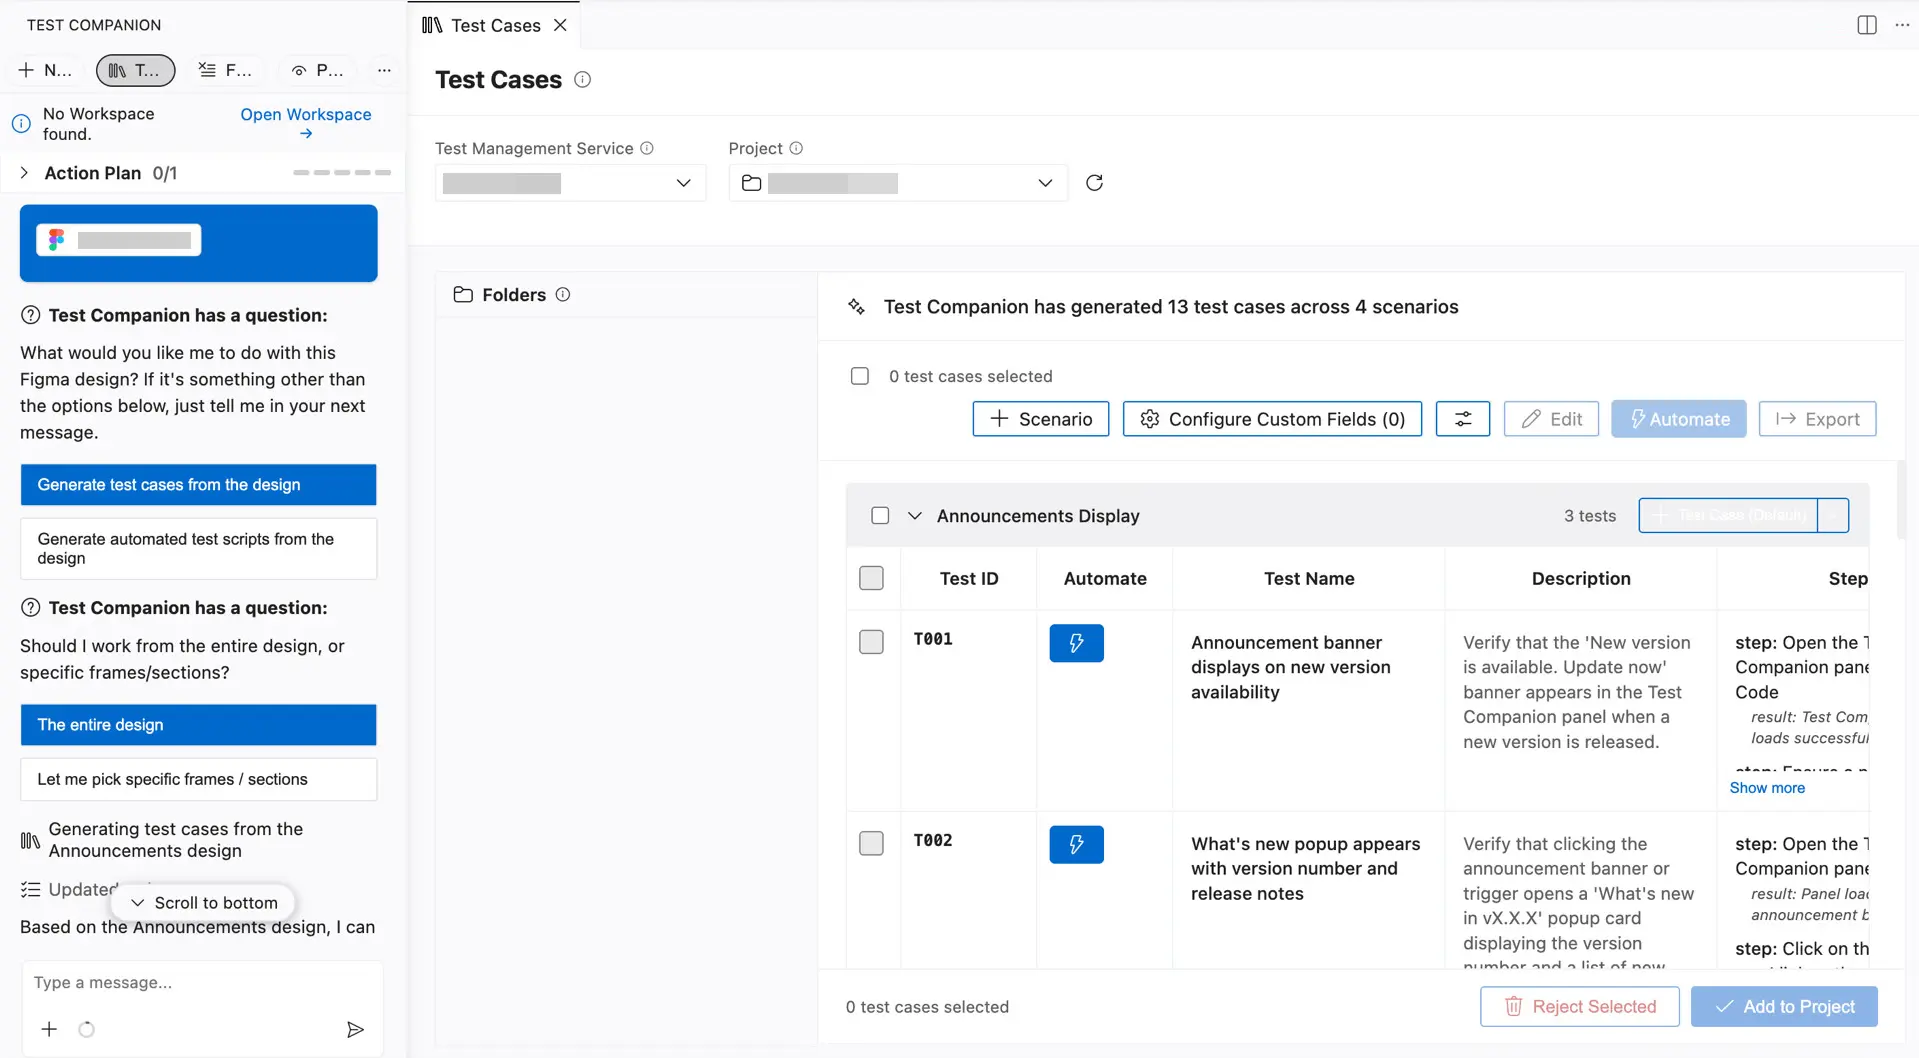Click the add Test Case button in scenario header
1919x1058 pixels.
(1728, 516)
